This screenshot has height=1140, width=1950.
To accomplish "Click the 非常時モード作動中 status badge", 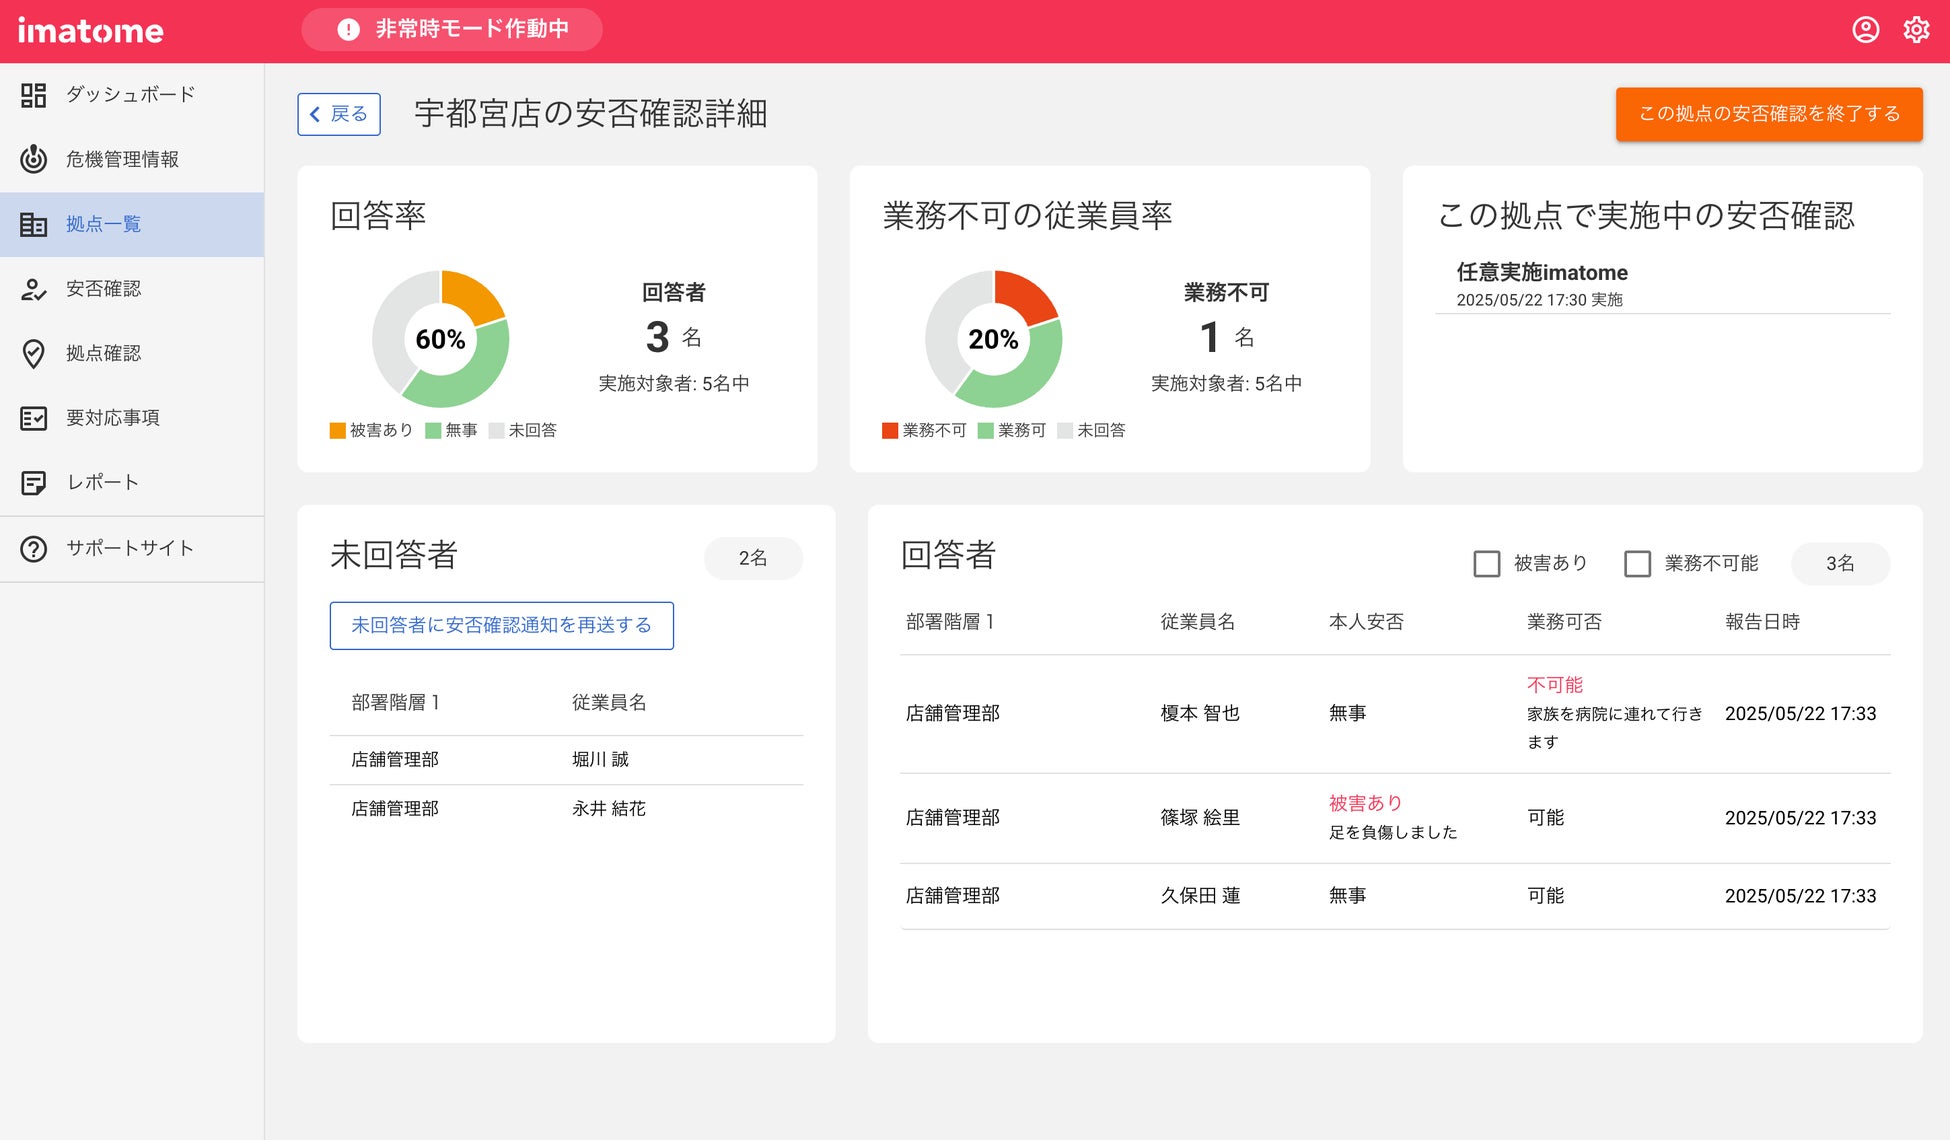I will tap(452, 30).
